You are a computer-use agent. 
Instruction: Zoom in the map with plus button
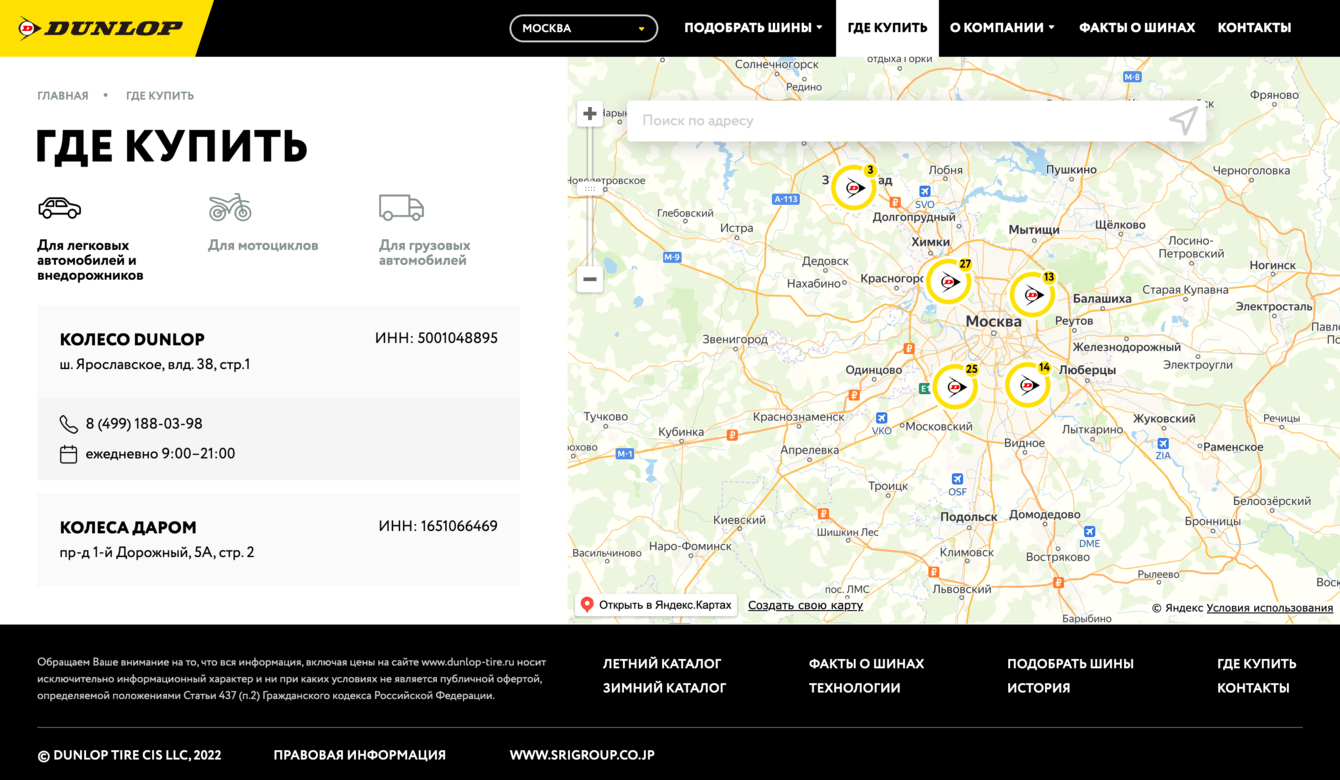coord(590,114)
